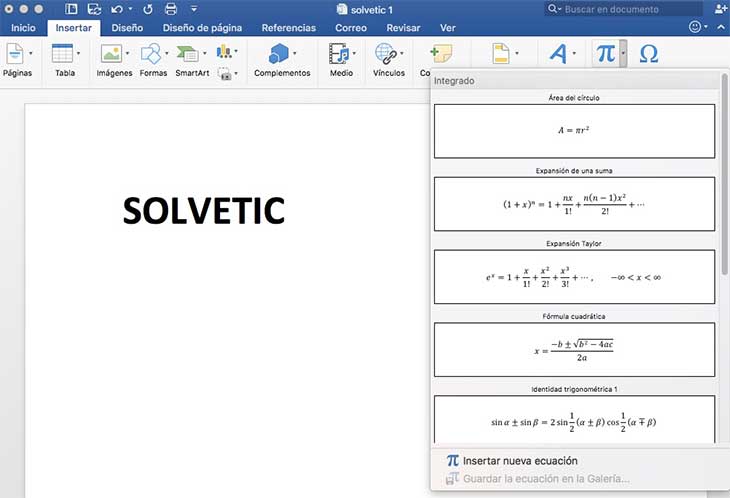
Task: Click the SOLVETIC heading in the document
Action: [x=204, y=210]
